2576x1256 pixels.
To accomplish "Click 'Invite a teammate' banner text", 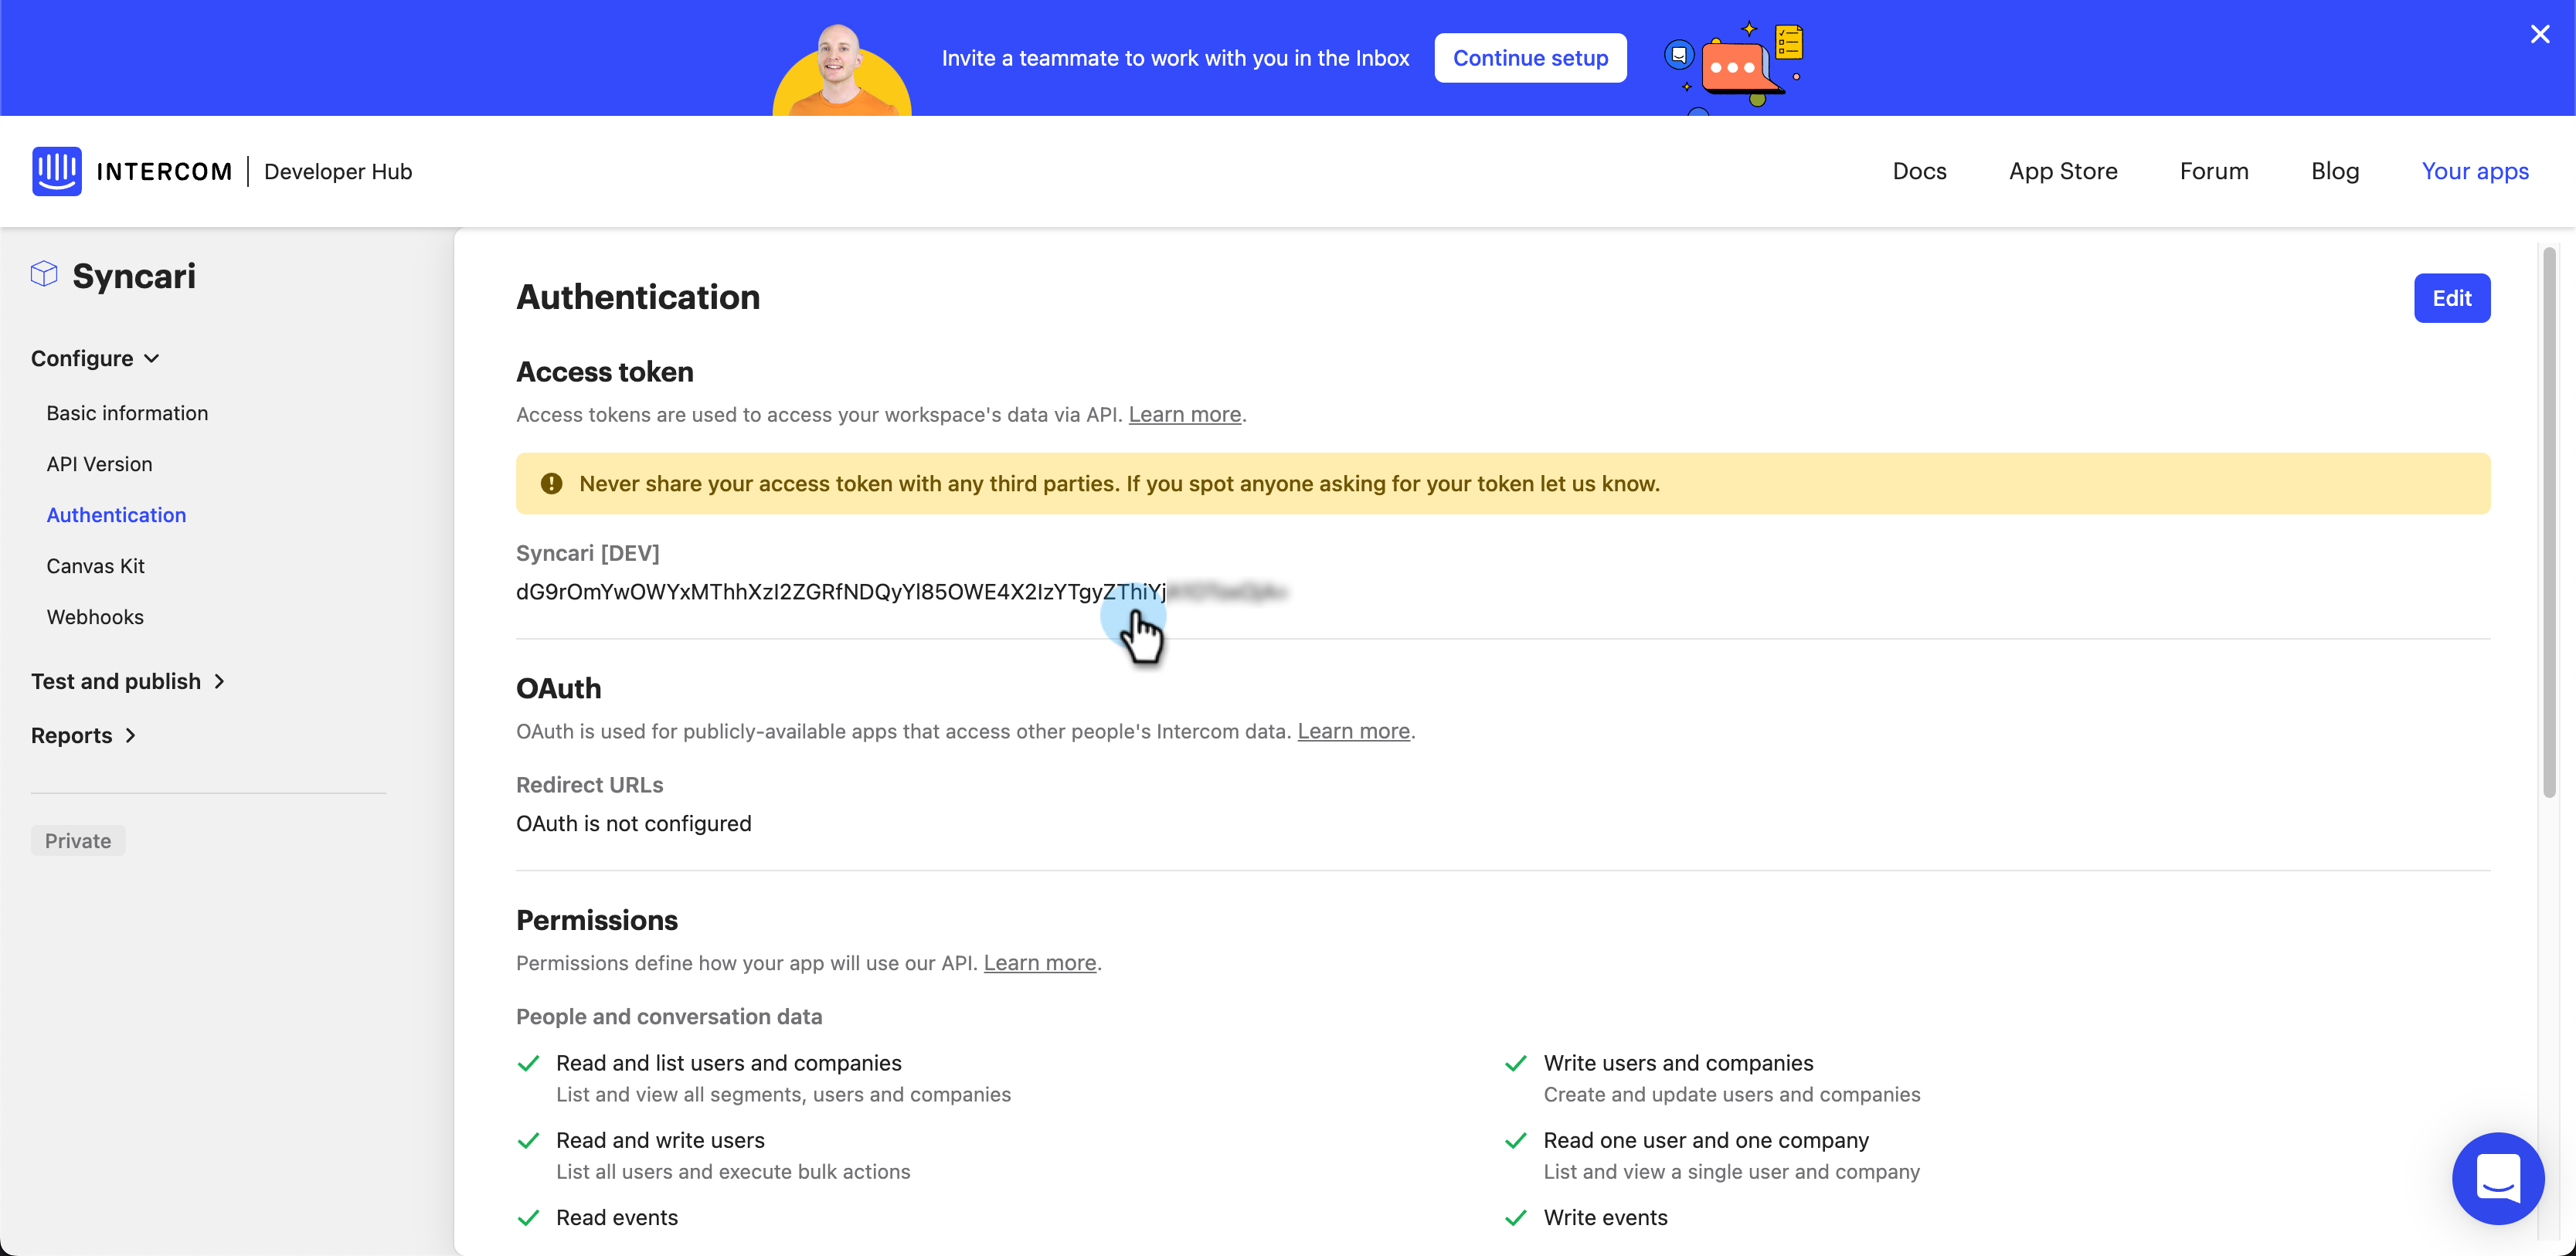I will [x=1175, y=58].
